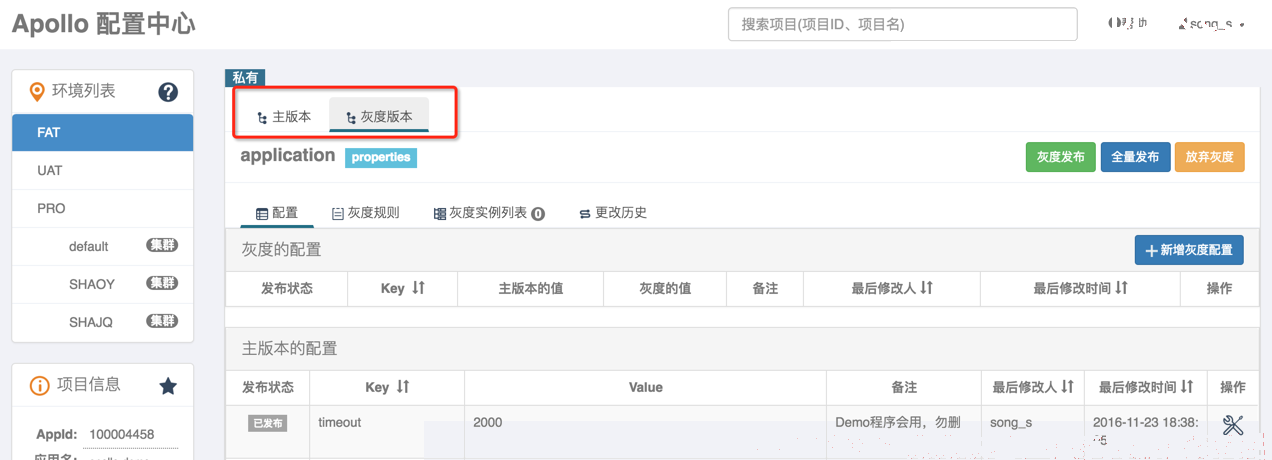The width and height of the screenshot is (1272, 460).
Task: Click the application namespace name
Action: (288, 155)
